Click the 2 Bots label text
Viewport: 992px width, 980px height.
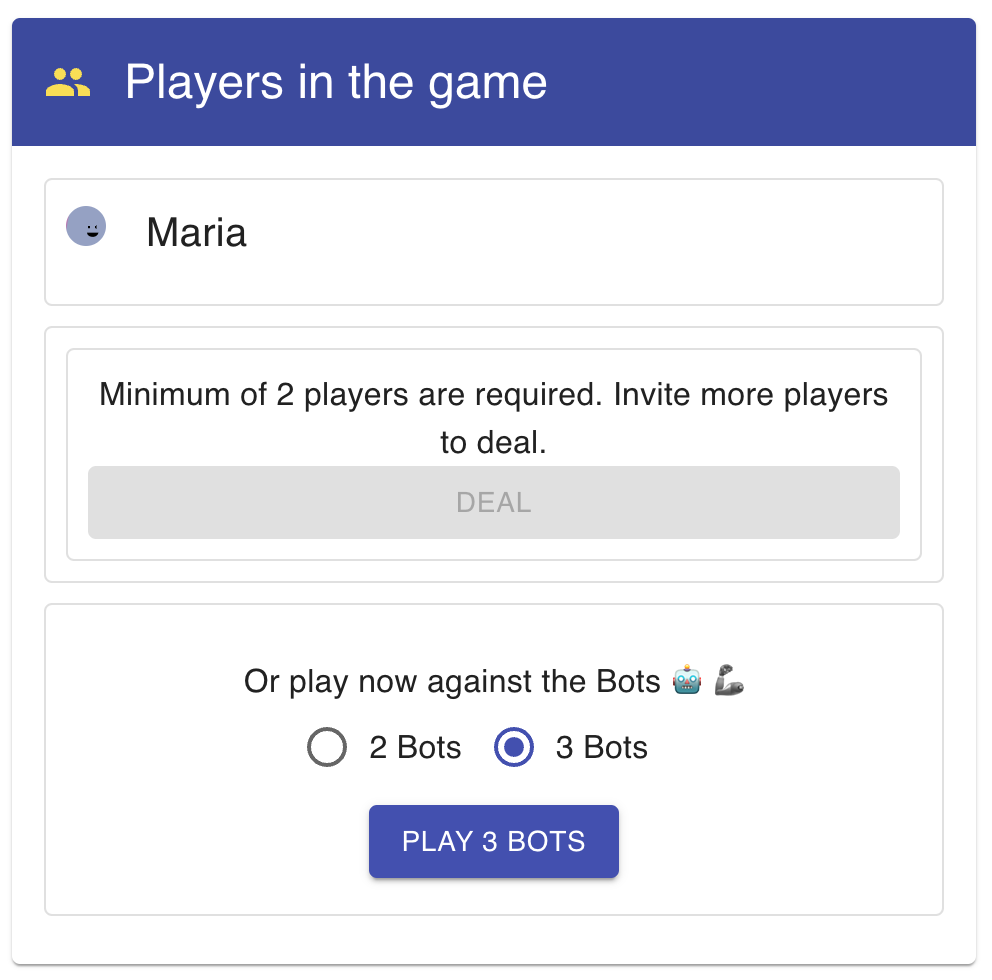(x=415, y=747)
